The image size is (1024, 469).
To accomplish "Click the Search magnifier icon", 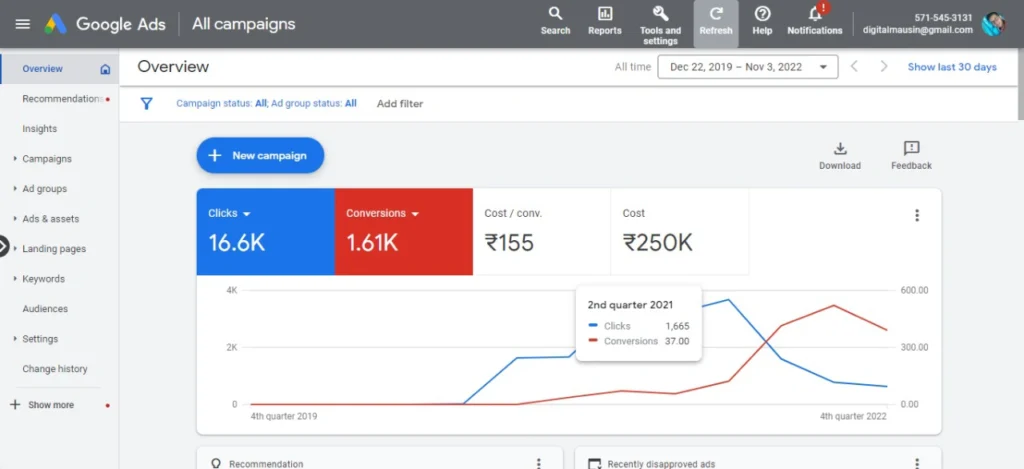I will pos(555,14).
